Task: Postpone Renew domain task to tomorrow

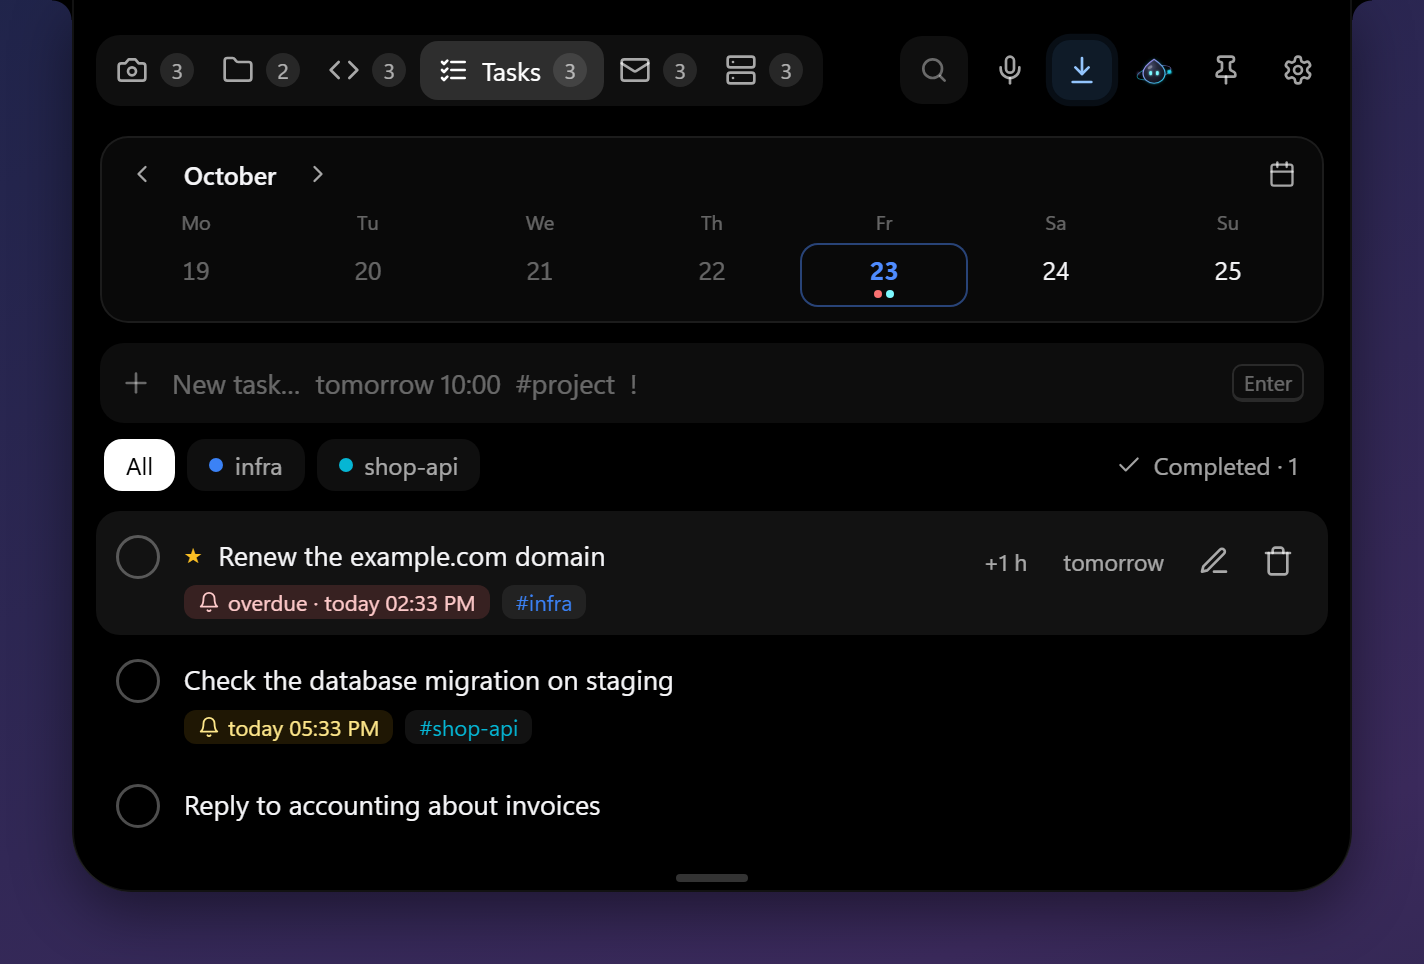Action: click(x=1113, y=563)
